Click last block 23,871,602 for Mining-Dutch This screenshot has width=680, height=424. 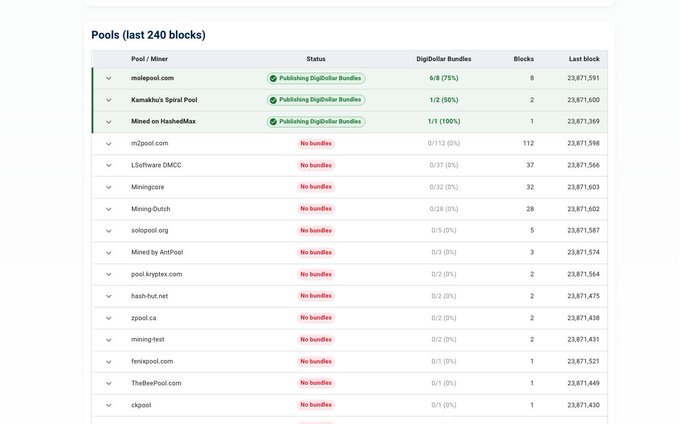[x=583, y=209]
